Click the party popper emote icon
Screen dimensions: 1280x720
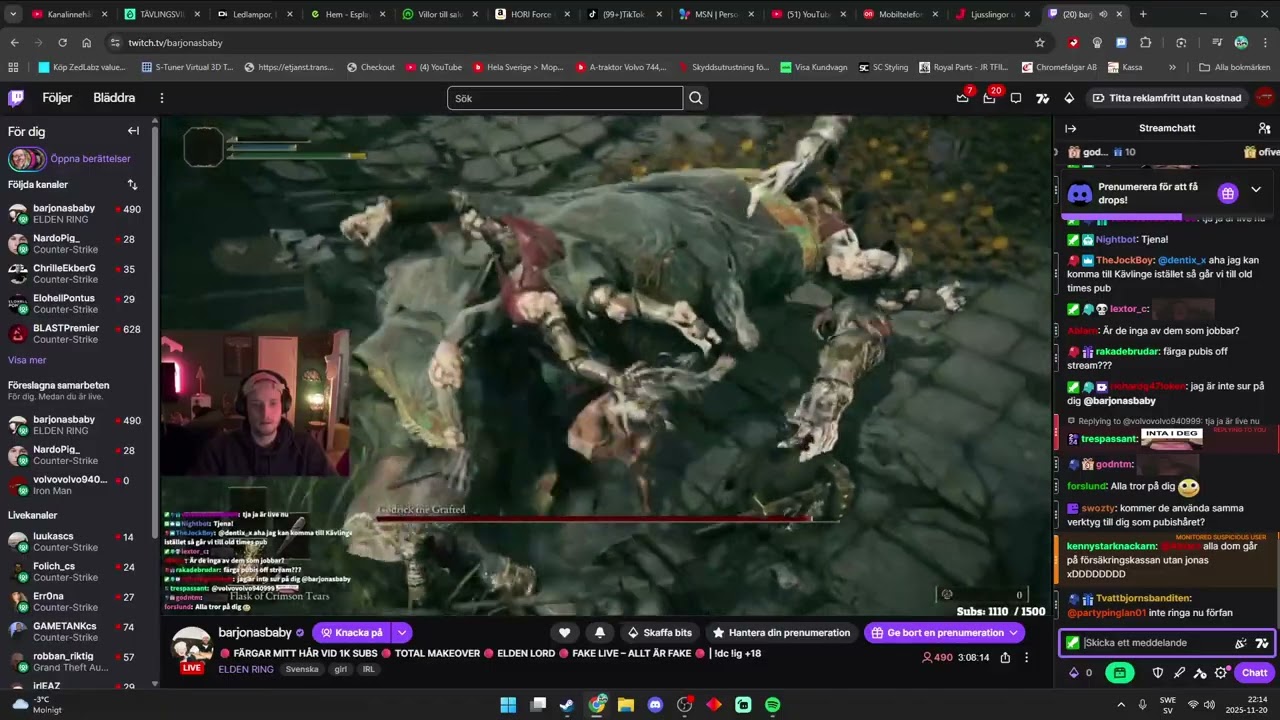(x=1241, y=643)
